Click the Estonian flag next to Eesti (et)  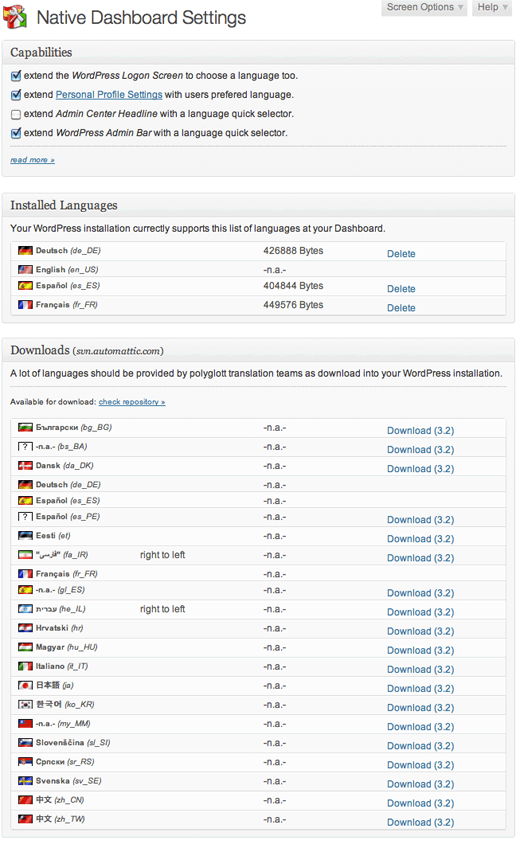(25, 536)
